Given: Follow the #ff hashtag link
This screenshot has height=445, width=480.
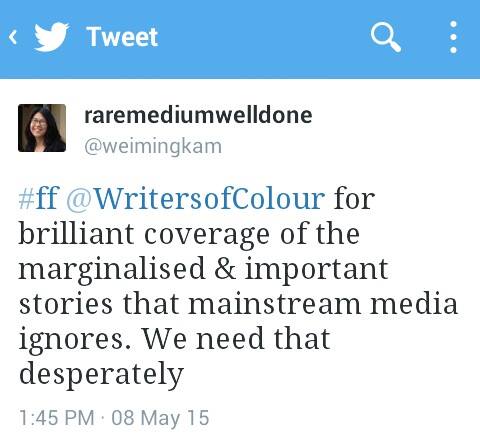Looking at the screenshot, I should tap(39, 198).
